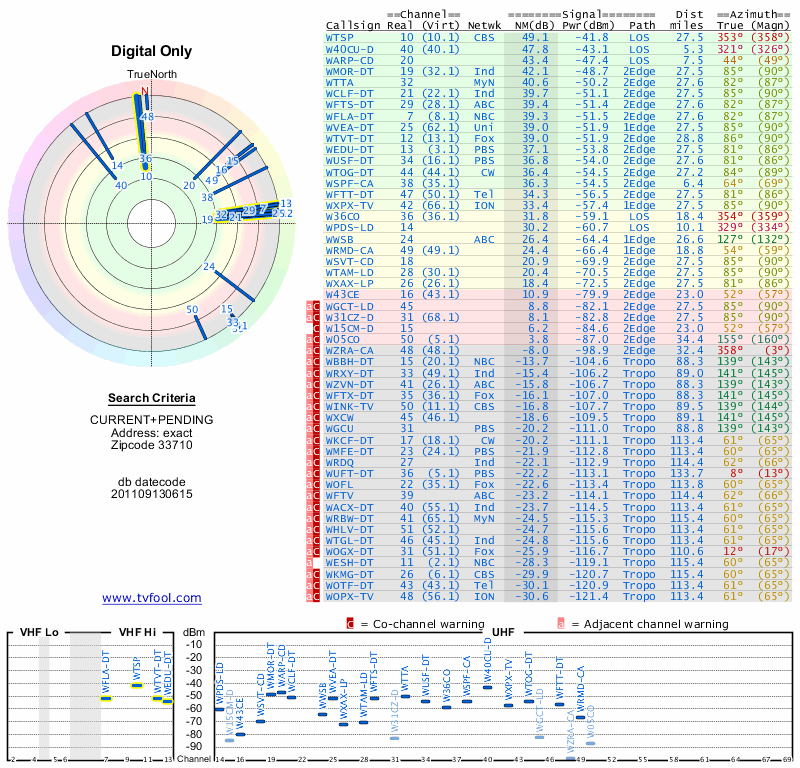Click the Tropo path in WGCU row
The image size is (800, 768).
(x=639, y=429)
